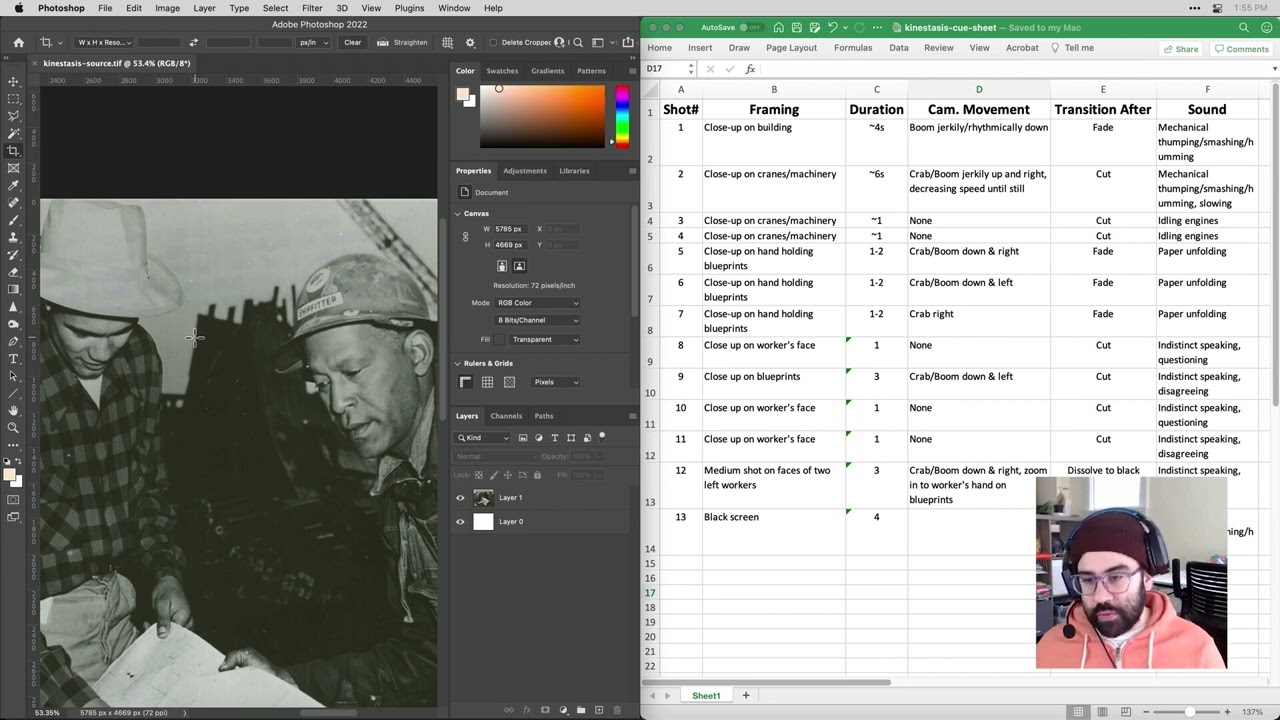1280x720 pixels.
Task: Switch to the Swatches tab
Action: 502,71
